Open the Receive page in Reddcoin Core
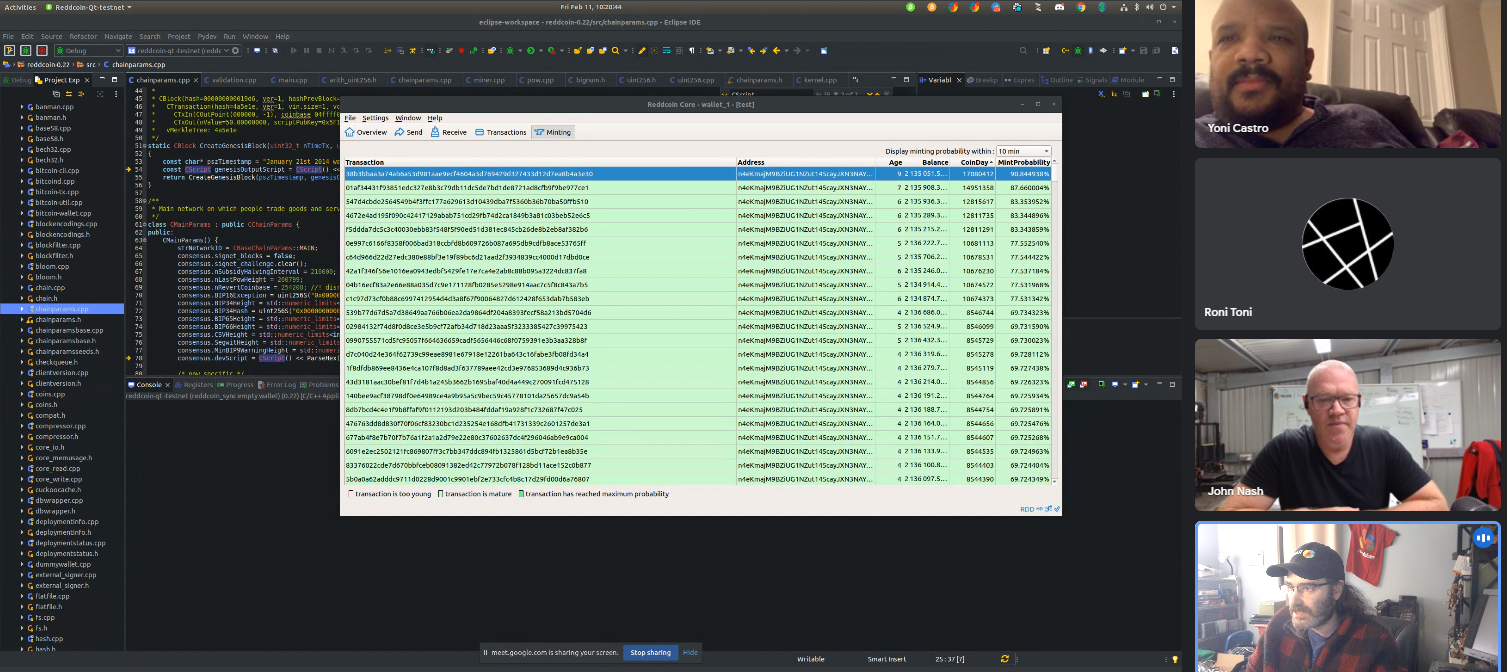Screen dimensions: 1507x672 click(448, 132)
